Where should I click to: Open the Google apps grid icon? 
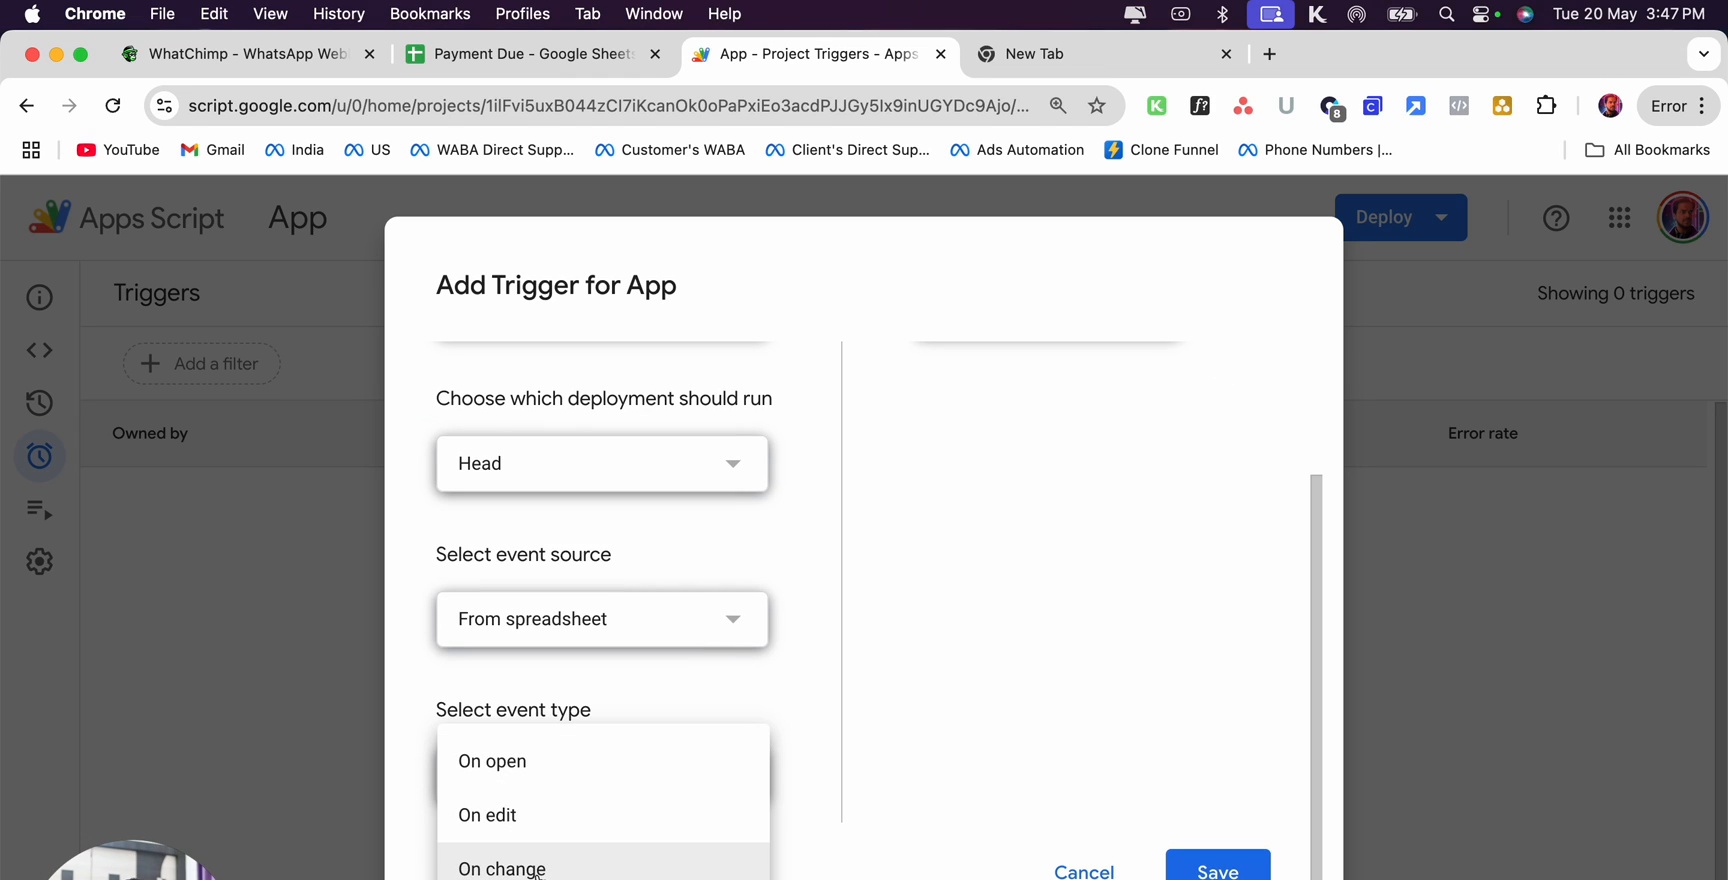1619,218
